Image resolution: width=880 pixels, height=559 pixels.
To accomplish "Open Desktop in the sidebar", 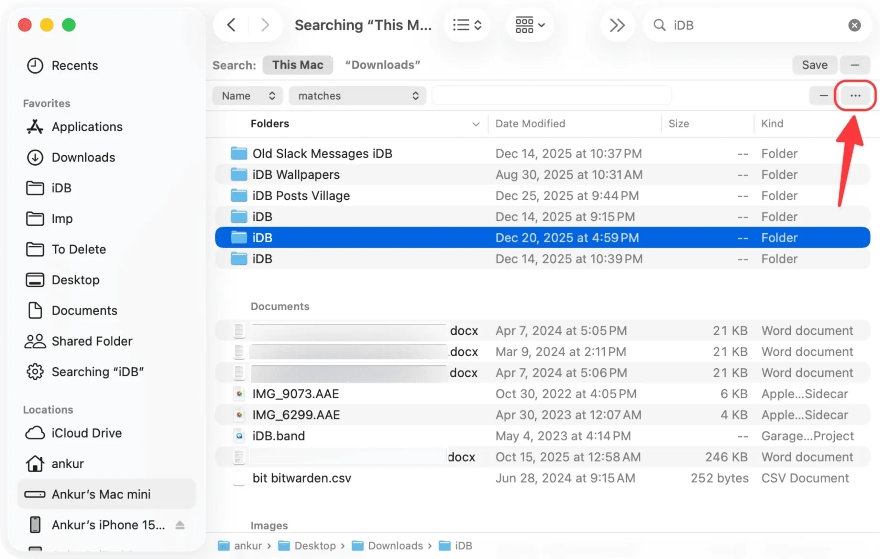I will pos(107,280).
